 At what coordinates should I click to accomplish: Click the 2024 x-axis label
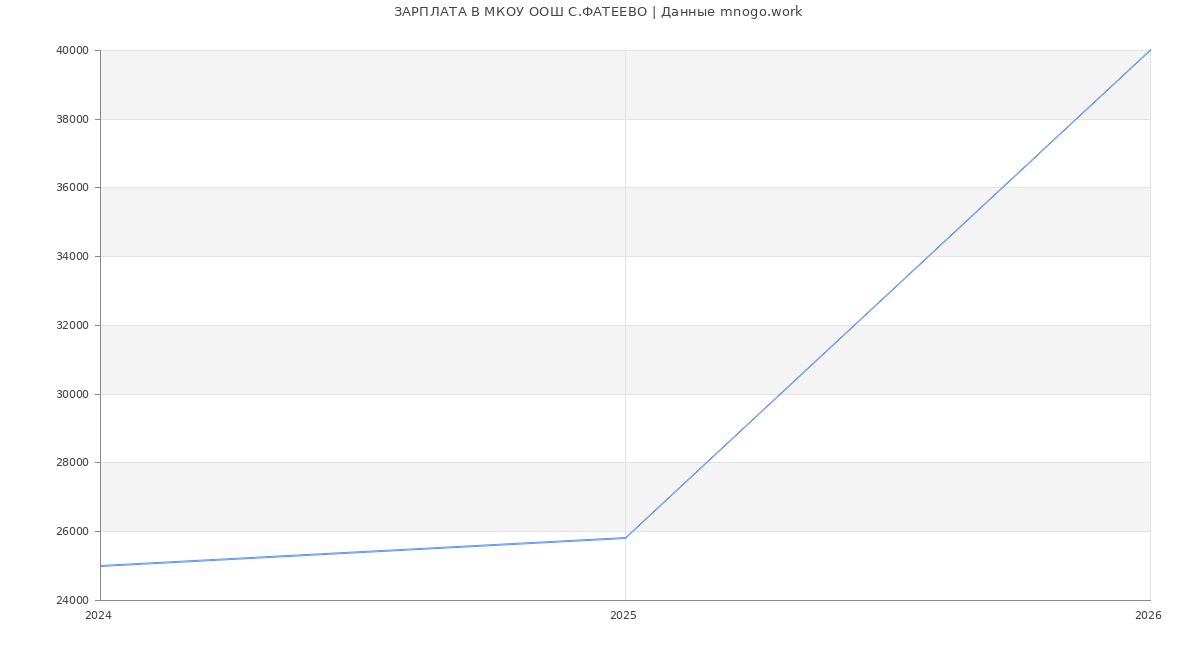[x=98, y=616]
